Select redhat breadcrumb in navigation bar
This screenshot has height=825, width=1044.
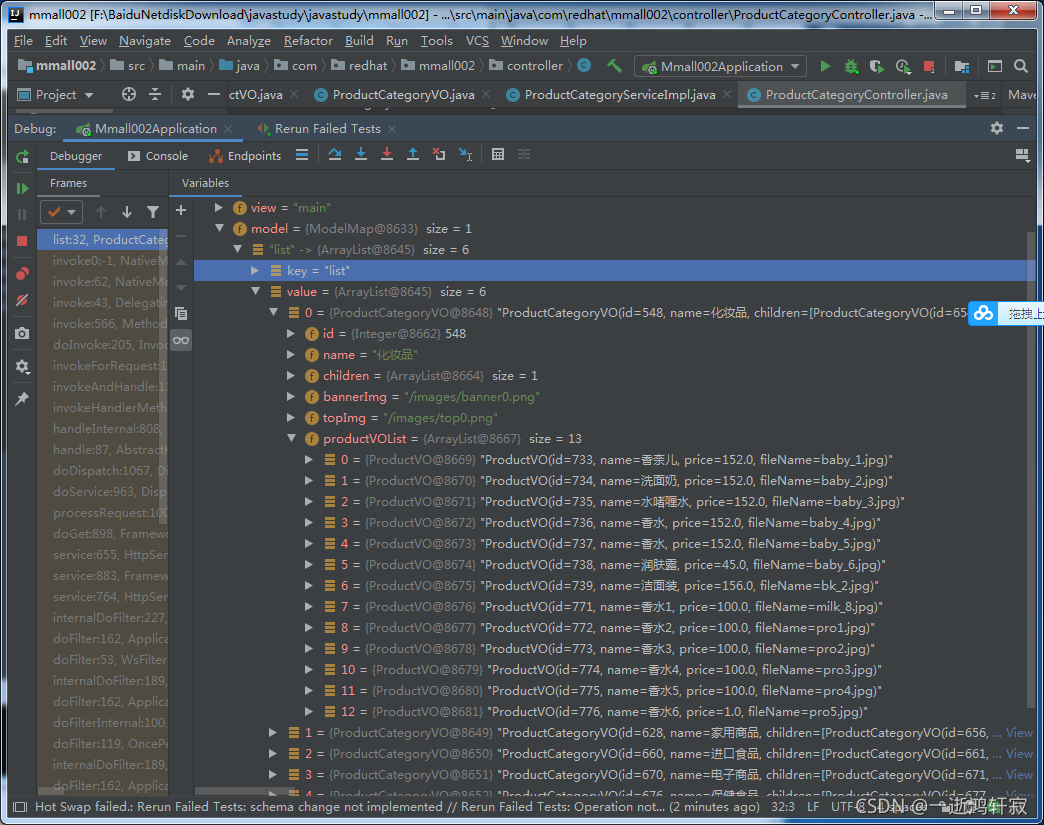pyautogui.click(x=359, y=65)
